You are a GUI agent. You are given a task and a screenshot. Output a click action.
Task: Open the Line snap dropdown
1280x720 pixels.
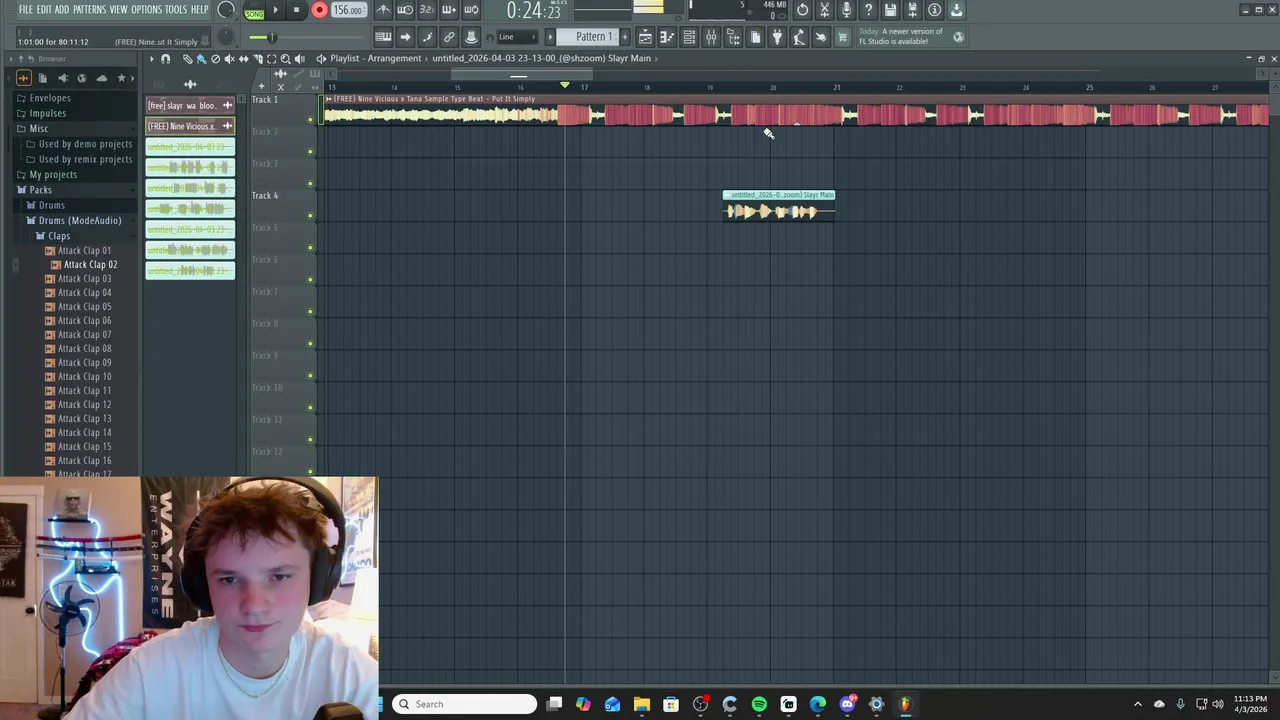pos(518,37)
